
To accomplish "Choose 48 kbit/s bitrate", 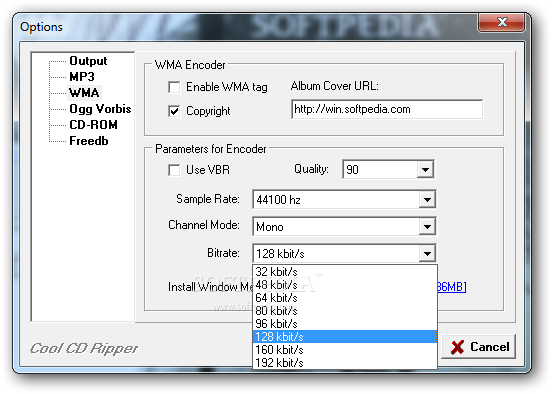I will (345, 285).
